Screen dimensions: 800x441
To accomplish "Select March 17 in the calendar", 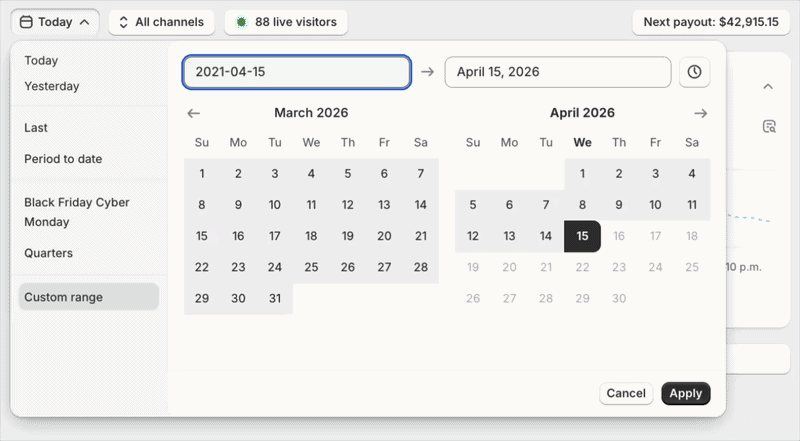I will pyautogui.click(x=275, y=237).
